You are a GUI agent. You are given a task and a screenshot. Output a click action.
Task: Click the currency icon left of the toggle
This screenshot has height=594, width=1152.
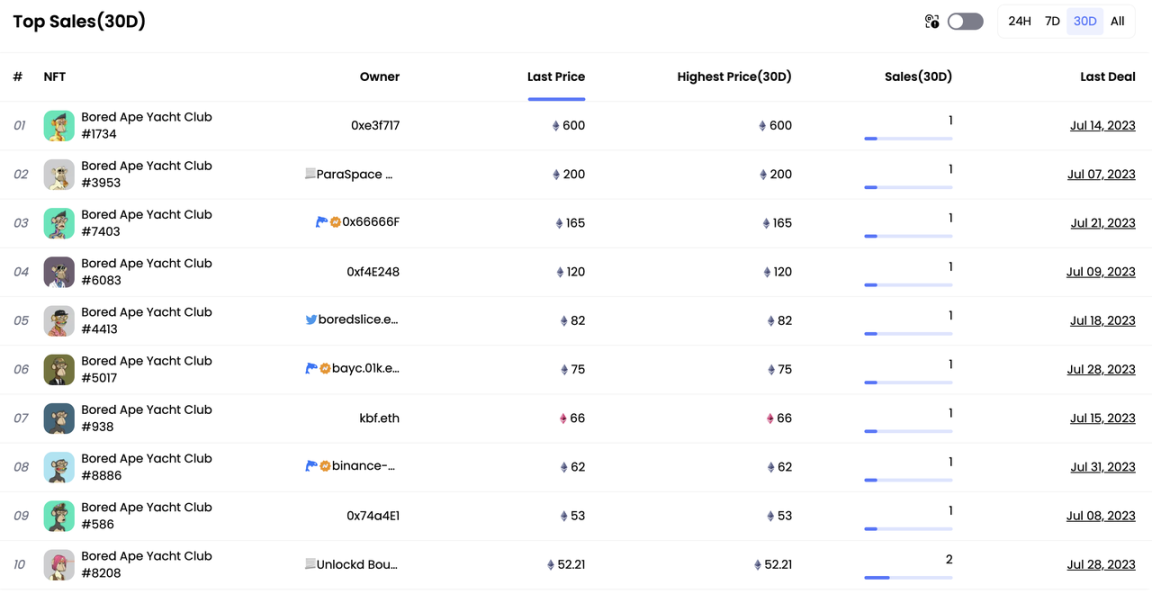point(932,21)
